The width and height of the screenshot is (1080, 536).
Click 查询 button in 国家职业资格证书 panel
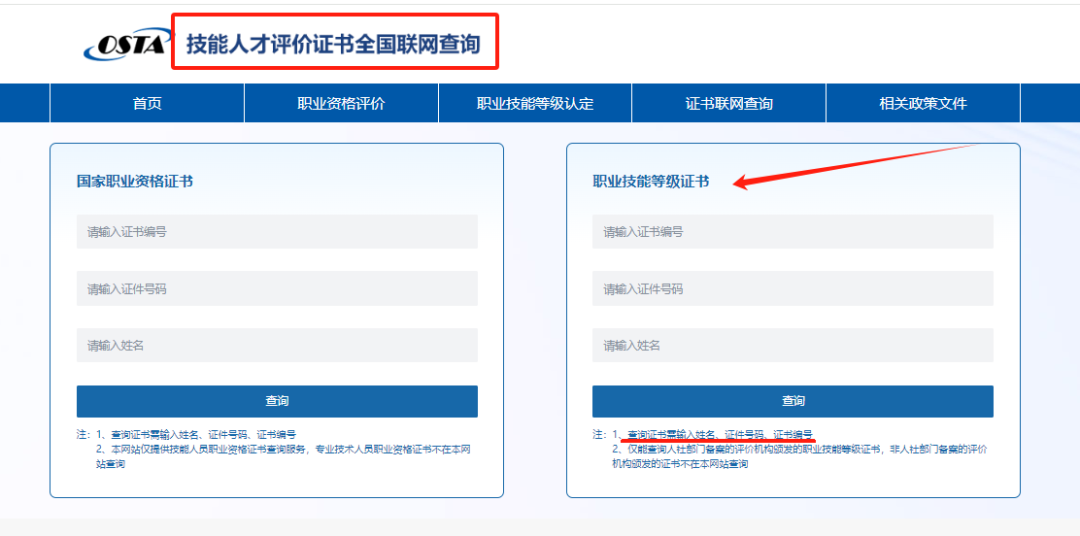[277, 401]
